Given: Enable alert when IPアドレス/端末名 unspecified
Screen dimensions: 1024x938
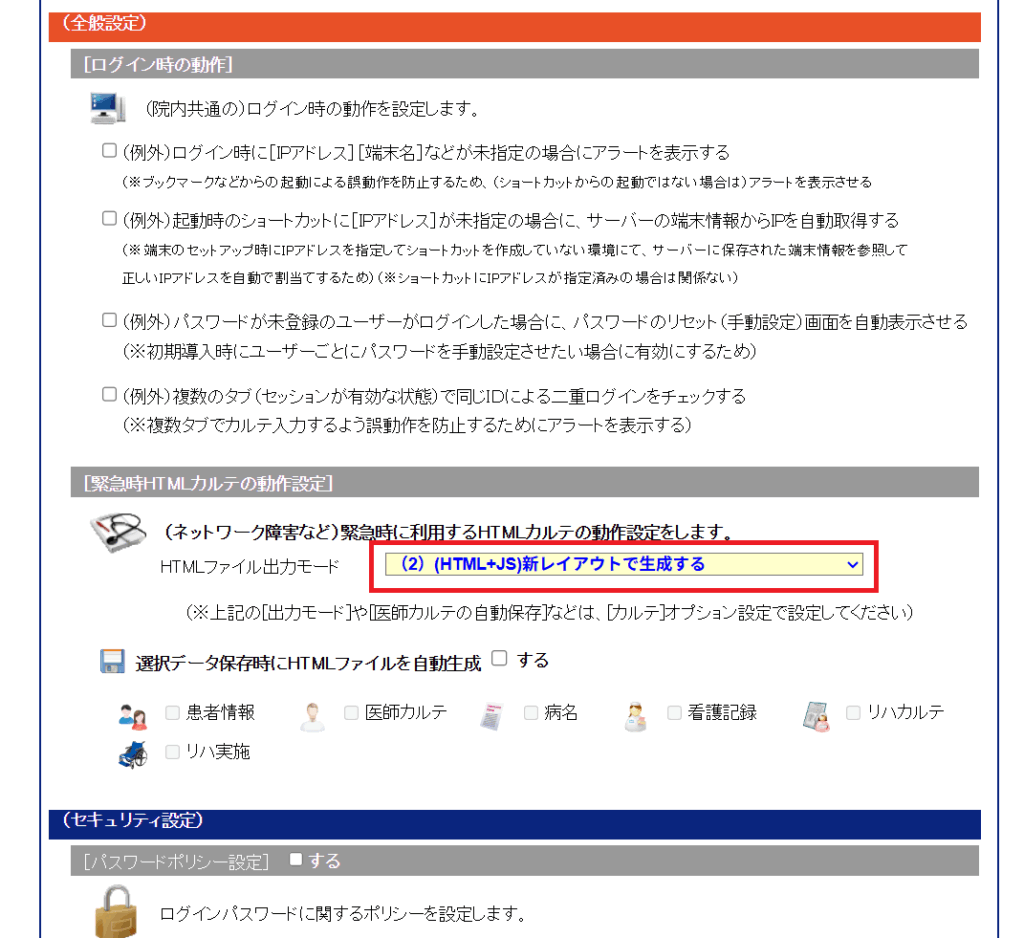Looking at the screenshot, I should 110,152.
